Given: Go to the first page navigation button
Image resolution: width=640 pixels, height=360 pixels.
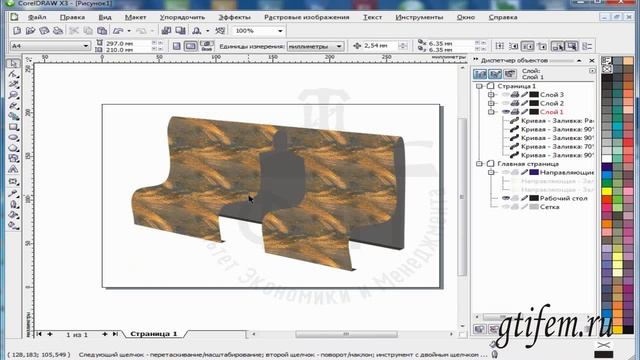Looking at the screenshot, I should (39, 334).
